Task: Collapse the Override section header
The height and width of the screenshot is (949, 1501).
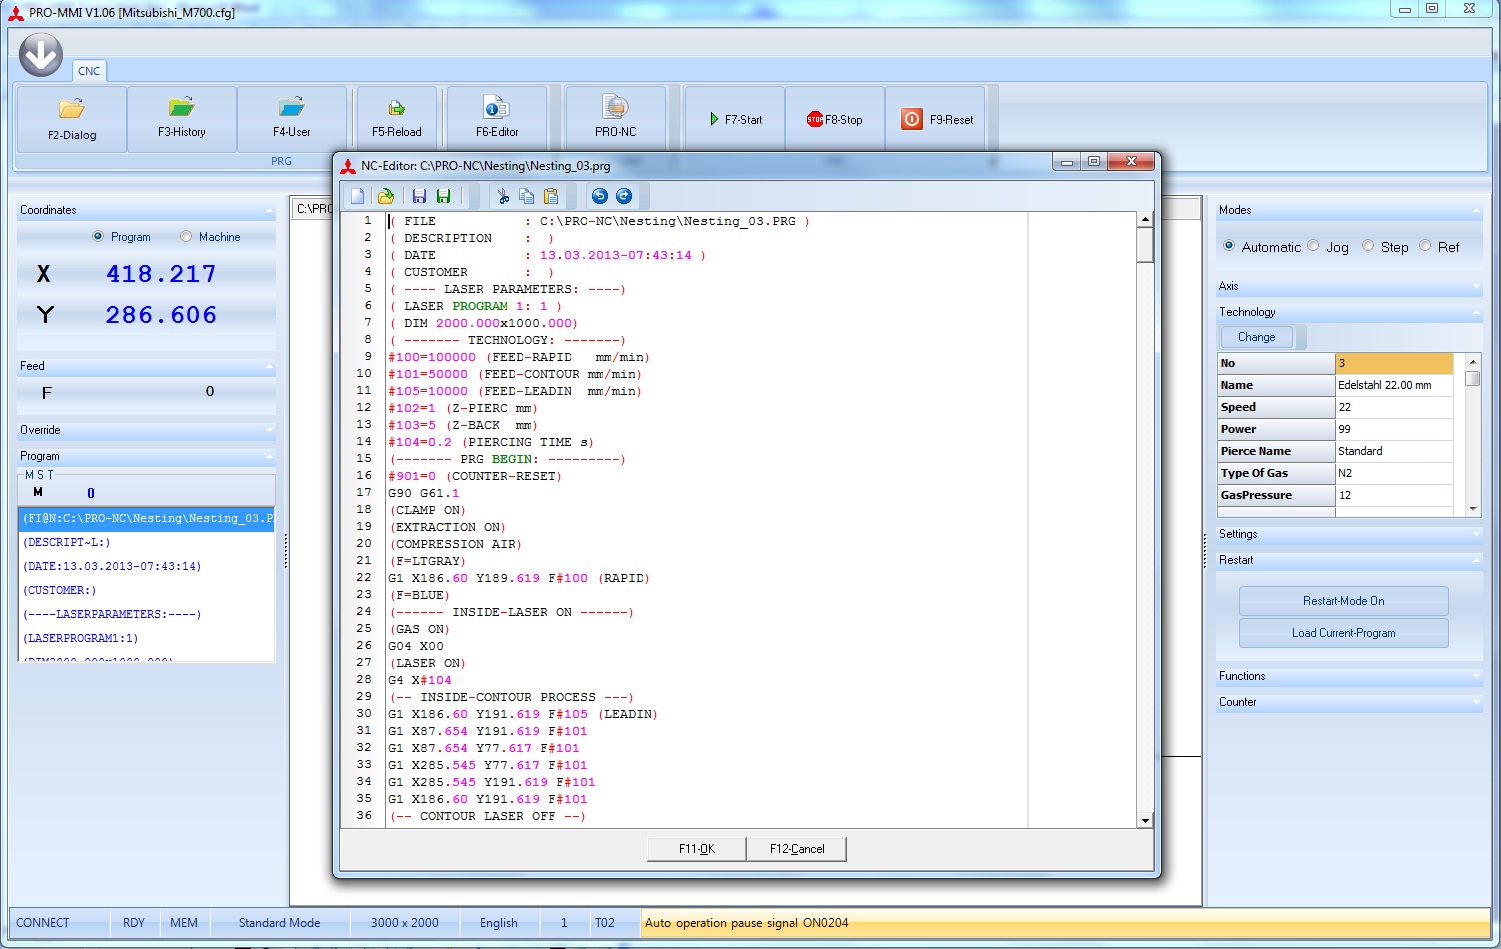Action: 145,430
